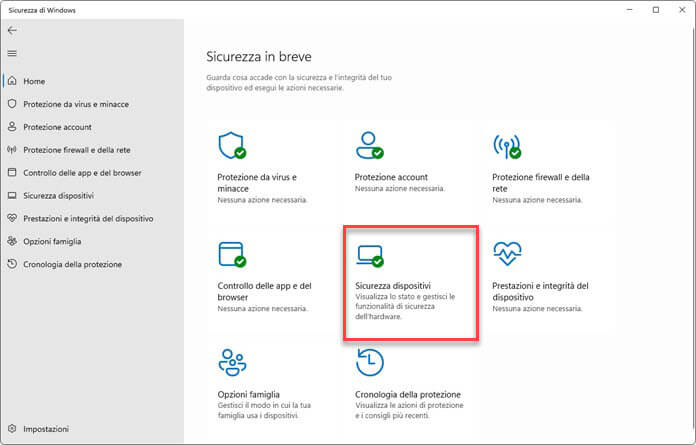Screen dimensions: 696x445
Task: Click 'Guarda cosa accade con la sicurezza' intro text
Action: point(299,83)
